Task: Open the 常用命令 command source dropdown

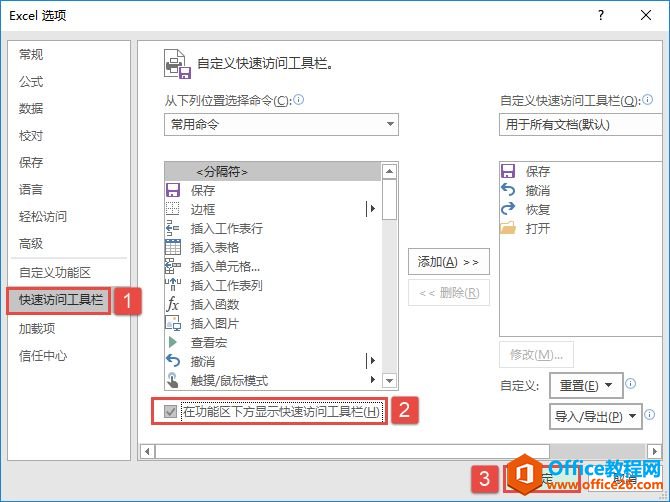Action: (281, 124)
